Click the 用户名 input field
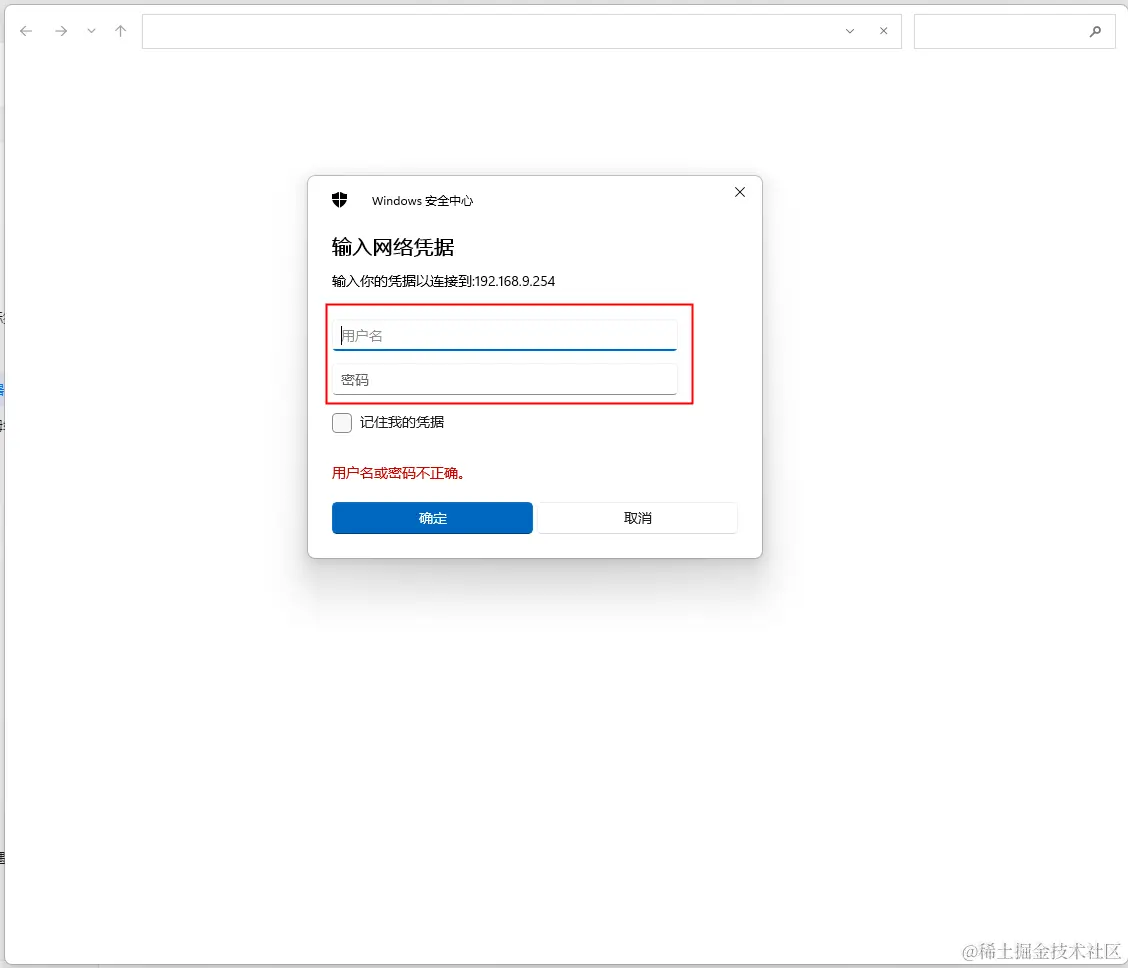1128x968 pixels. 504,335
